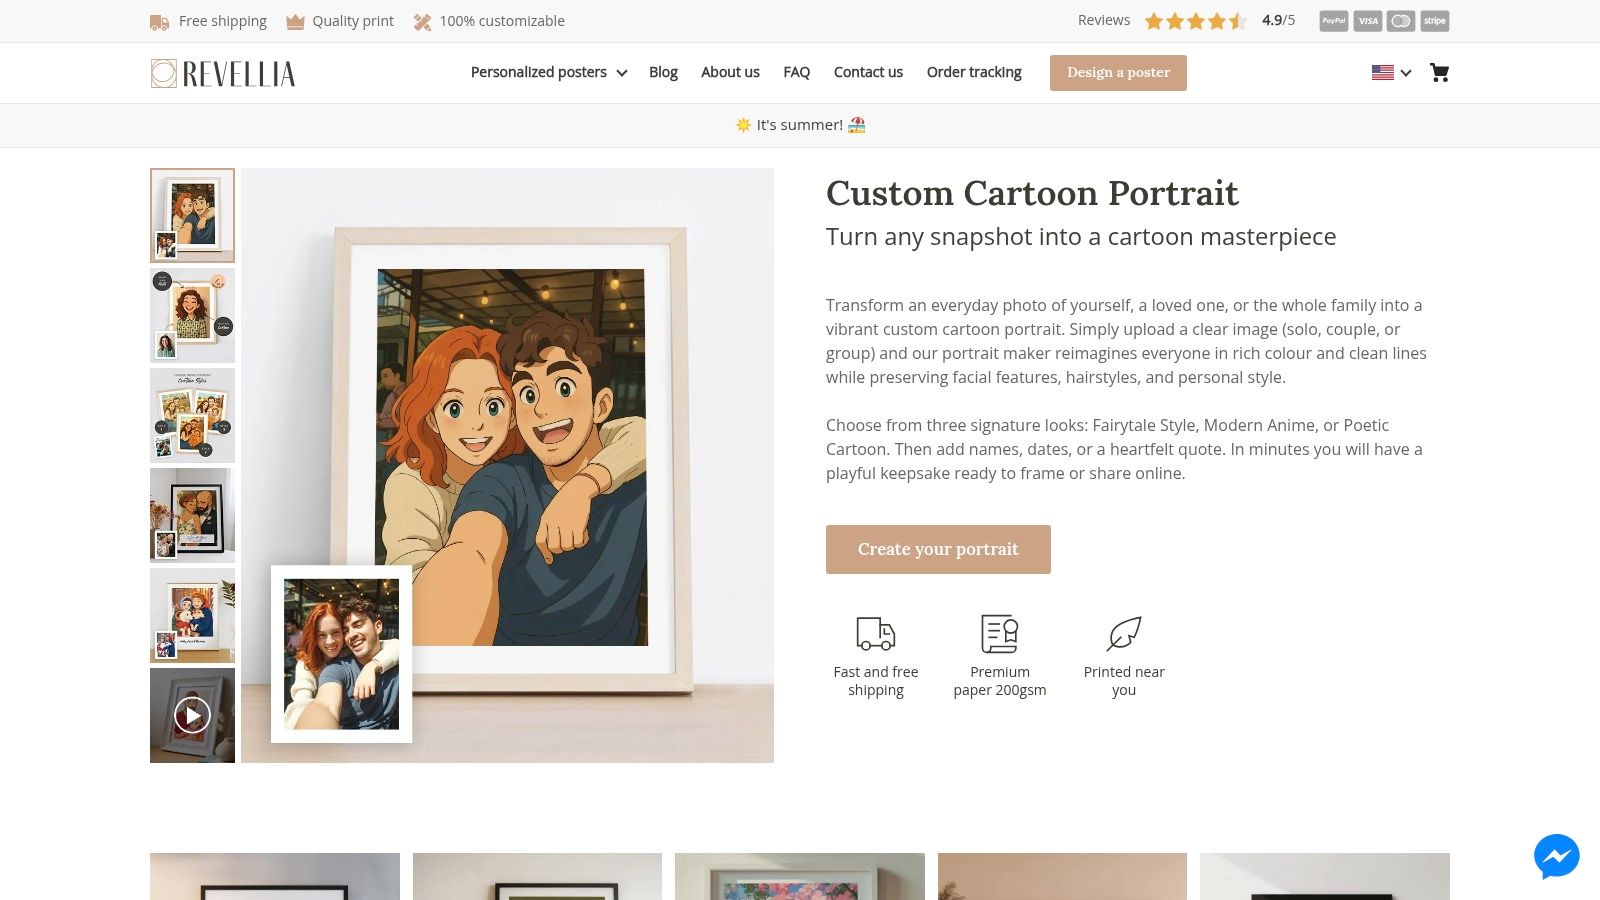Click the PayPal payment badge
The image size is (1600, 900).
[x=1334, y=21]
